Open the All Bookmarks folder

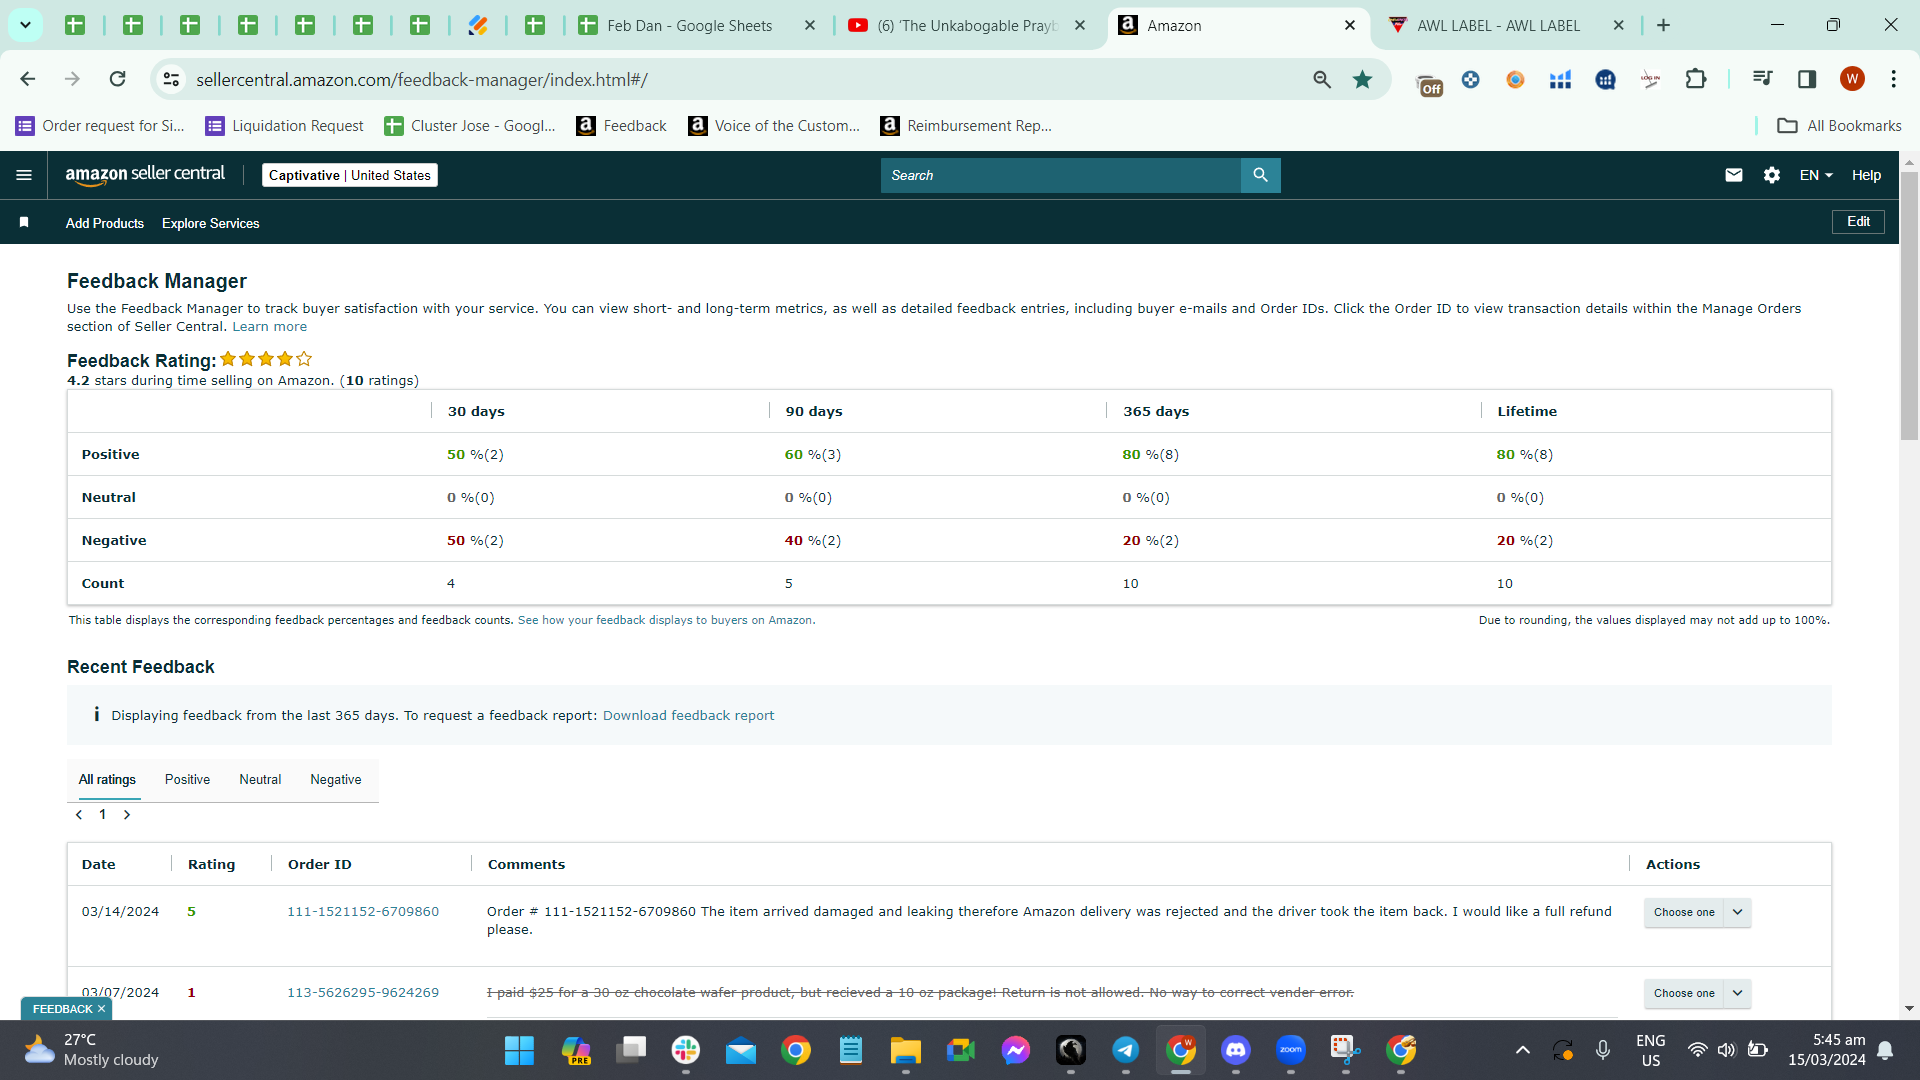pos(1839,126)
